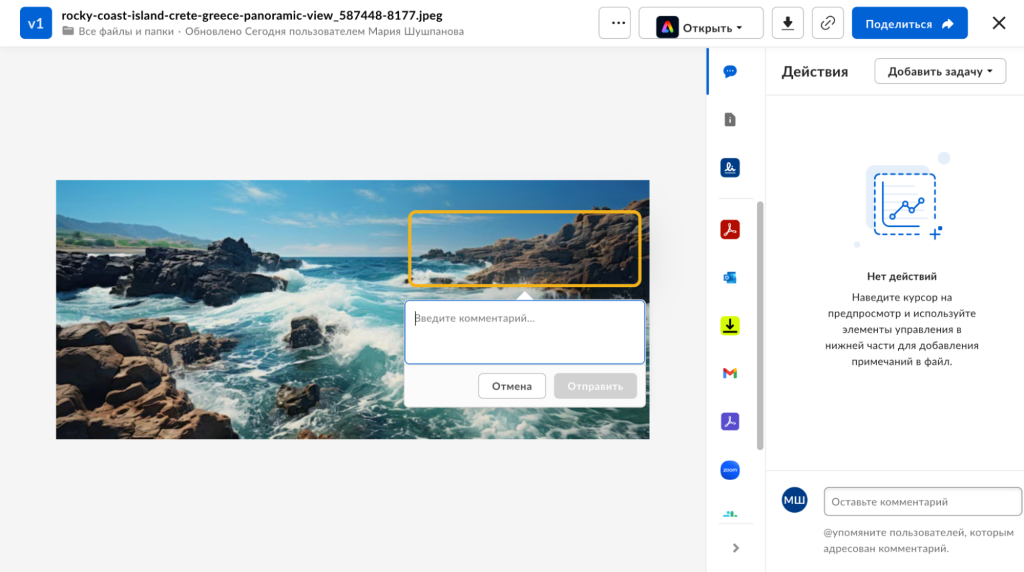The height and width of the screenshot is (572, 1024).
Task: Focus the Введите комментарий text area
Action: 524,332
